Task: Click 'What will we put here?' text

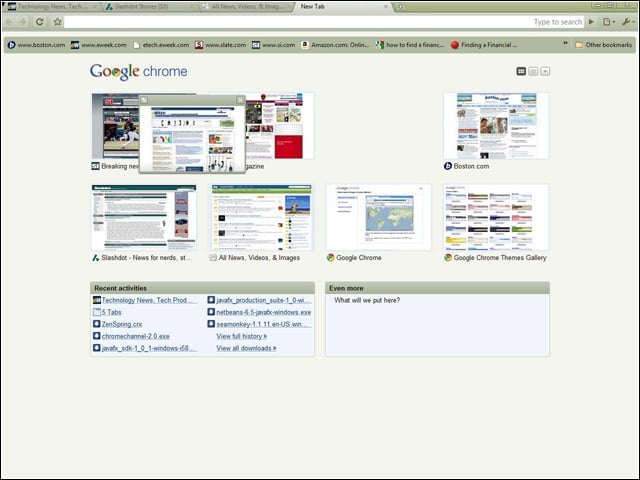Action: (367, 300)
